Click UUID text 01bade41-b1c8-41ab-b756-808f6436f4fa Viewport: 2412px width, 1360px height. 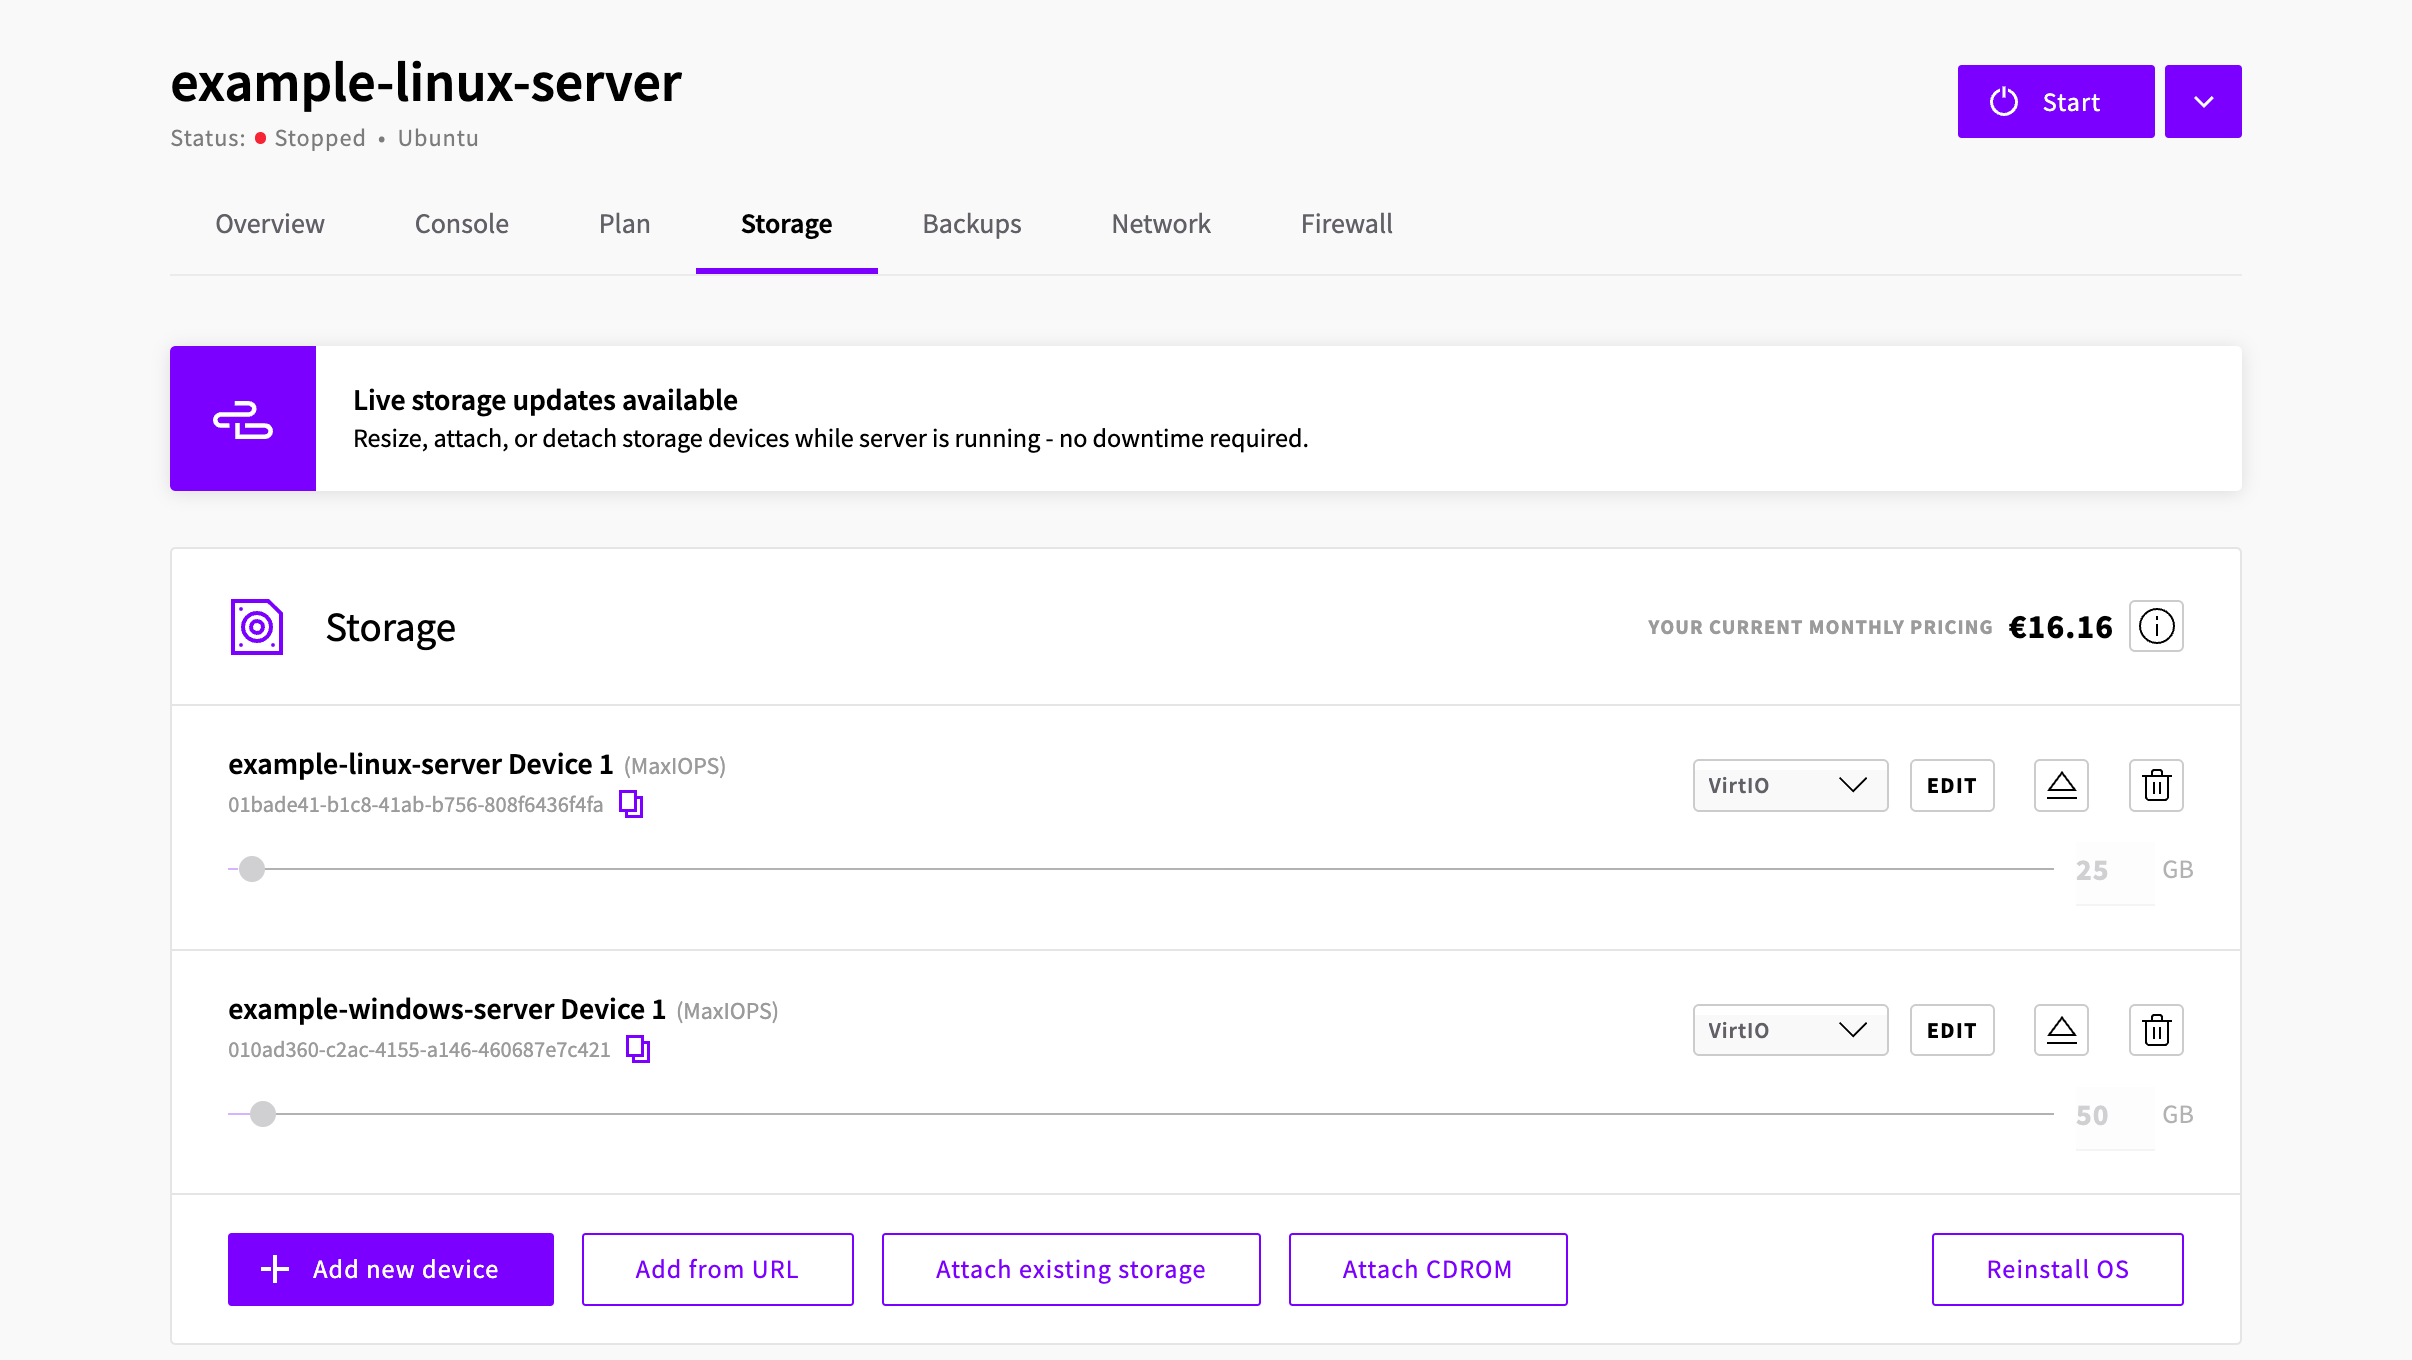[416, 805]
